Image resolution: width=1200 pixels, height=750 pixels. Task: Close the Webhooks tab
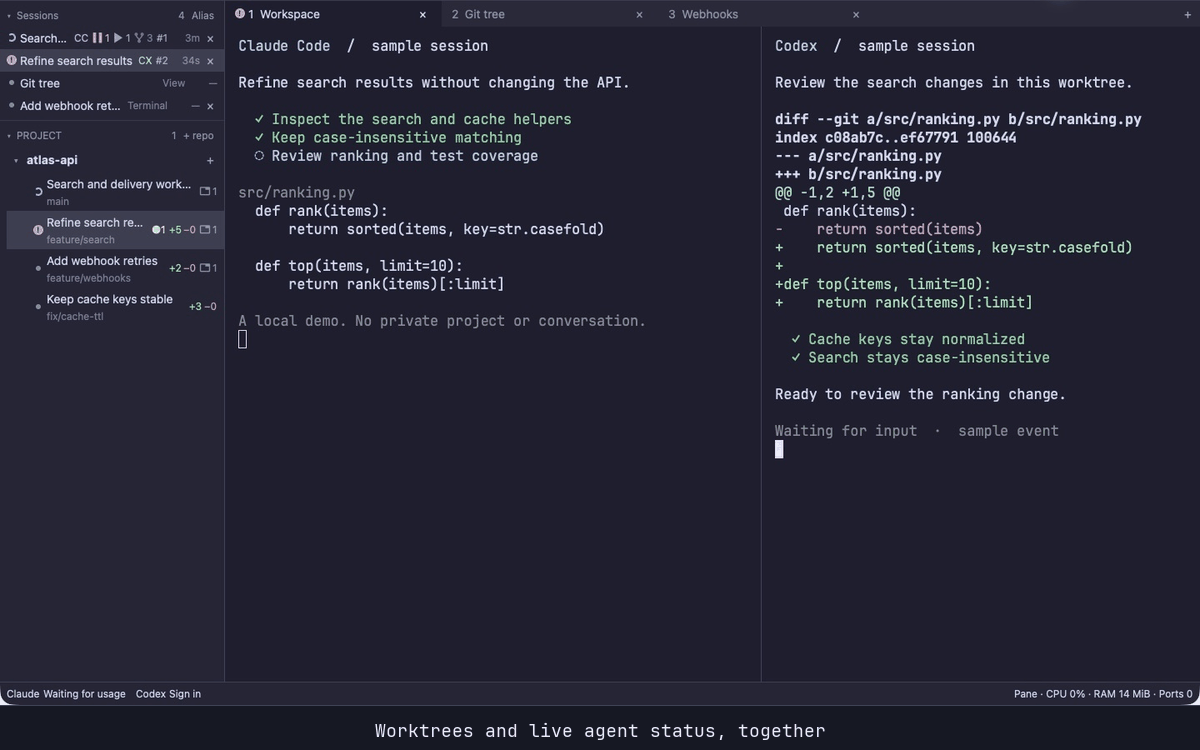click(x=855, y=15)
